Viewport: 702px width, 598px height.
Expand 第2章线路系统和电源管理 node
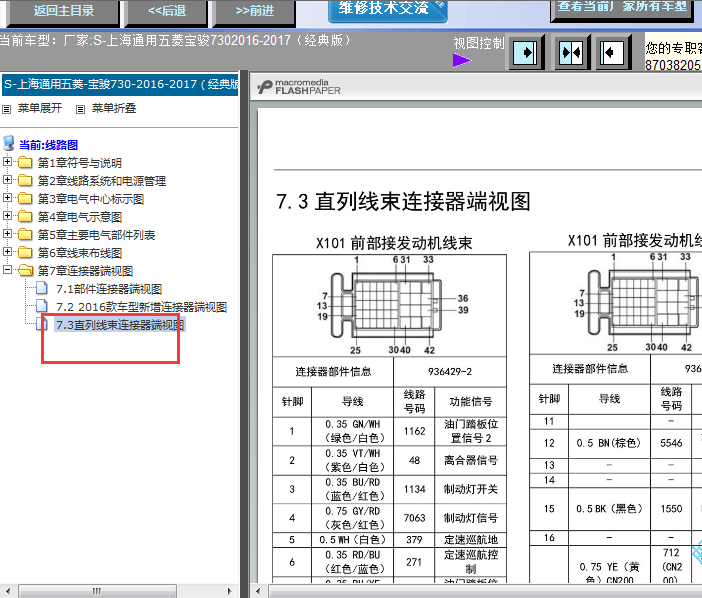tap(7, 179)
